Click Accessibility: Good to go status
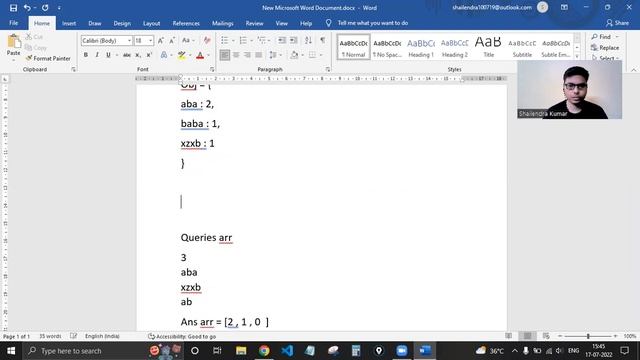This screenshot has width=640, height=360. (x=182, y=336)
